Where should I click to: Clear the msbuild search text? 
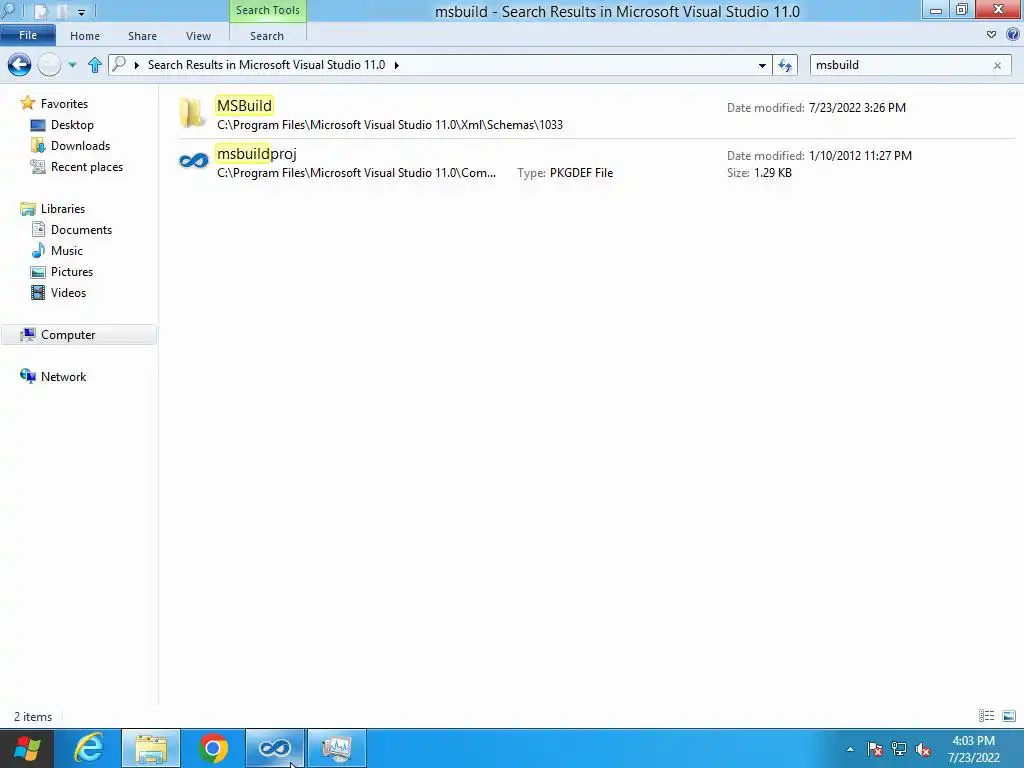pos(997,65)
